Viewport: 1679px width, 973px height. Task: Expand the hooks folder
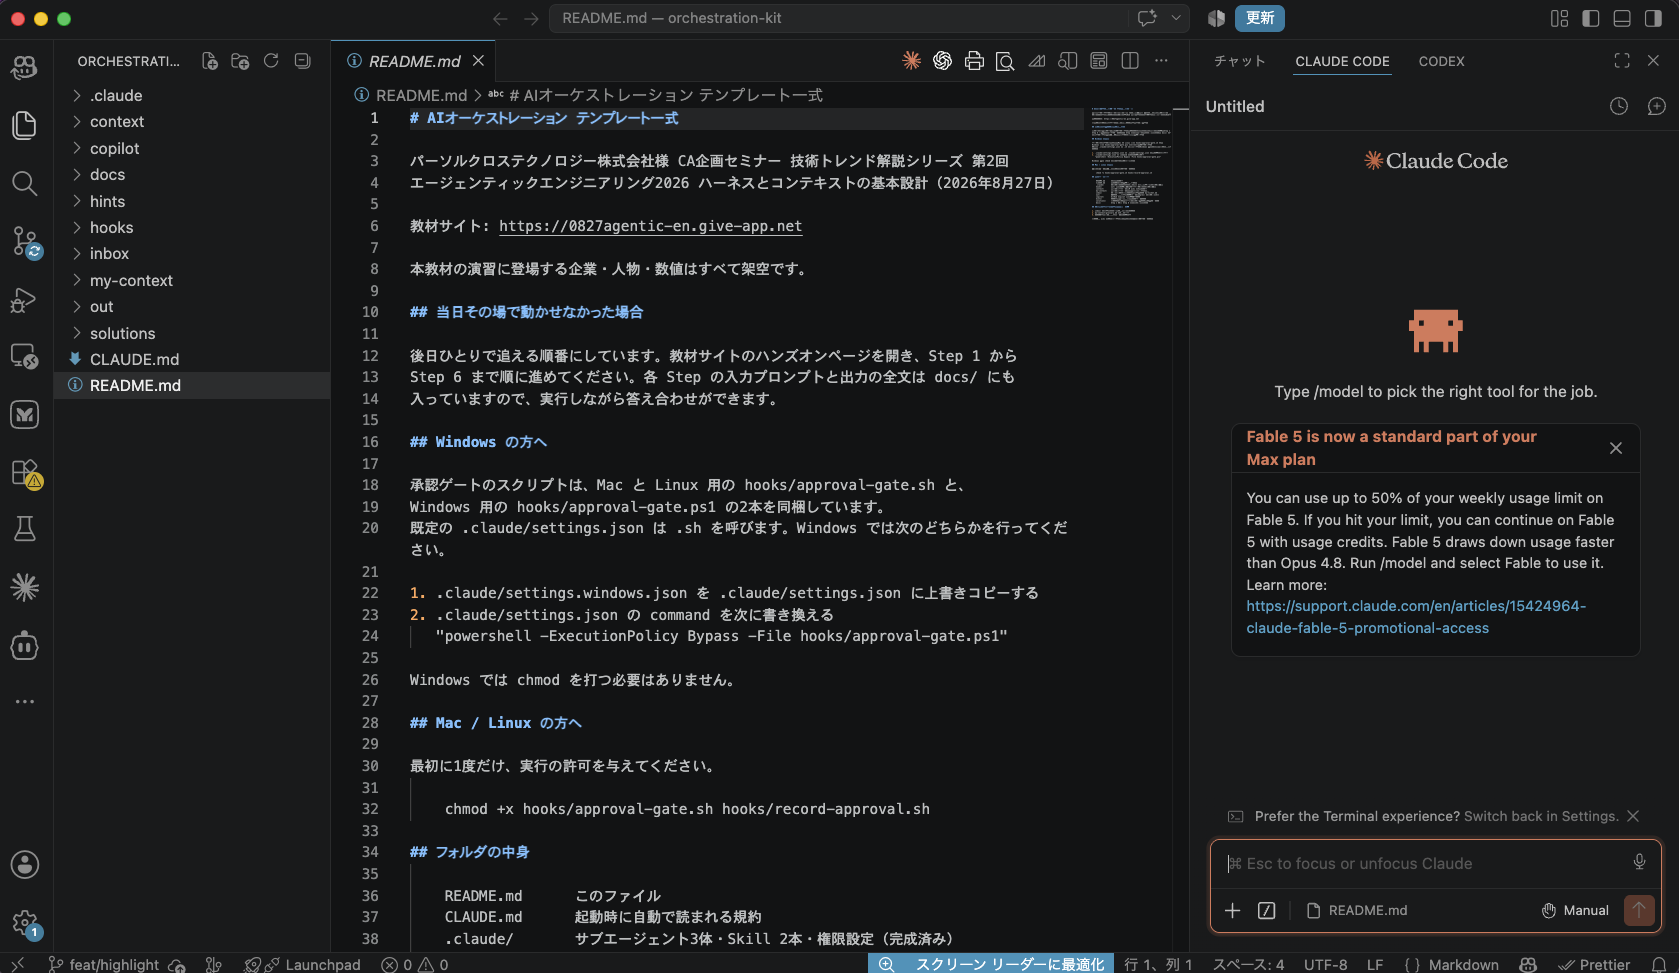[192, 227]
